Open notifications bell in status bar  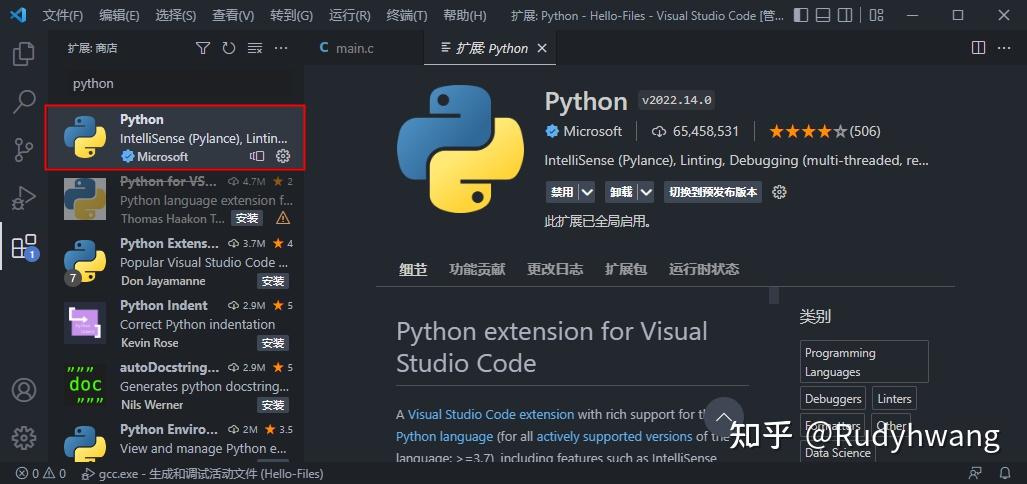1005,473
